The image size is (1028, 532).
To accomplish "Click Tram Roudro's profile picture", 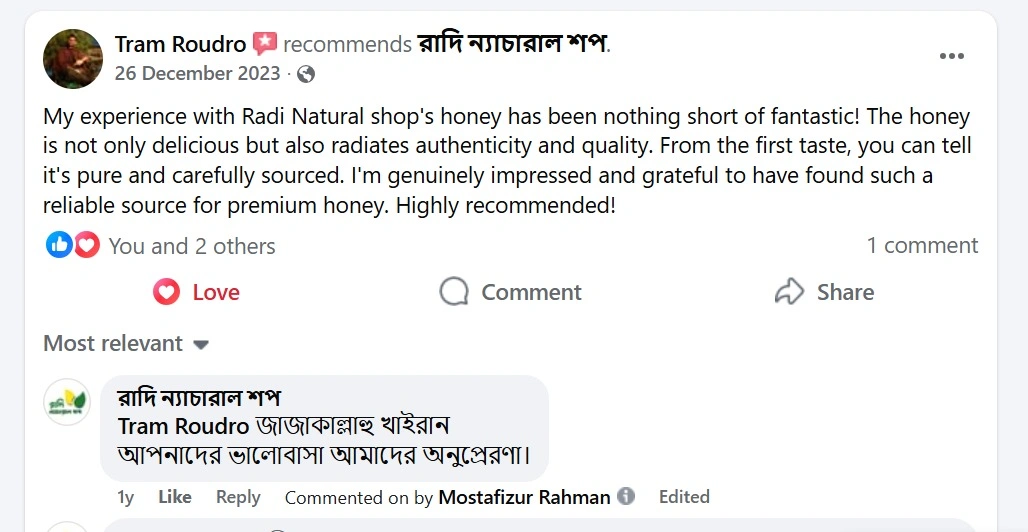I will tap(73, 58).
